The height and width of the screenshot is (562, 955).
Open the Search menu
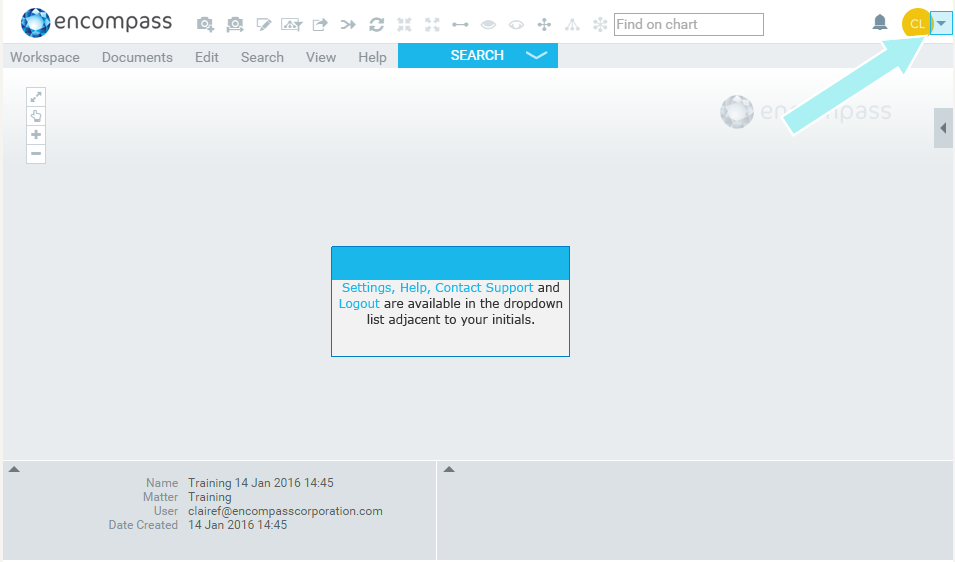(262, 57)
